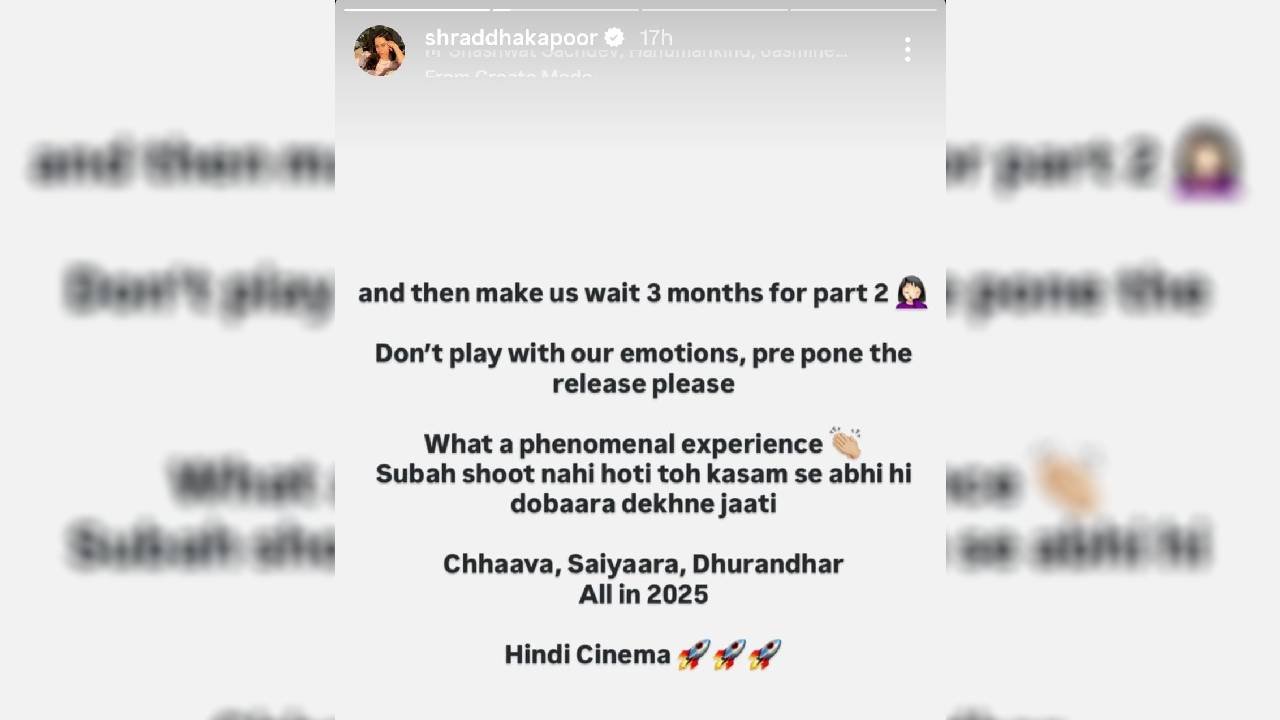Click the 'What a phenomenal experience' line
1280x720 pixels.
tap(623, 443)
